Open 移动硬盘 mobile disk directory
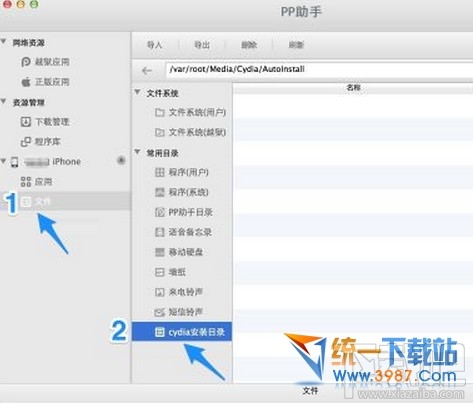The image size is (473, 404). 179,252
